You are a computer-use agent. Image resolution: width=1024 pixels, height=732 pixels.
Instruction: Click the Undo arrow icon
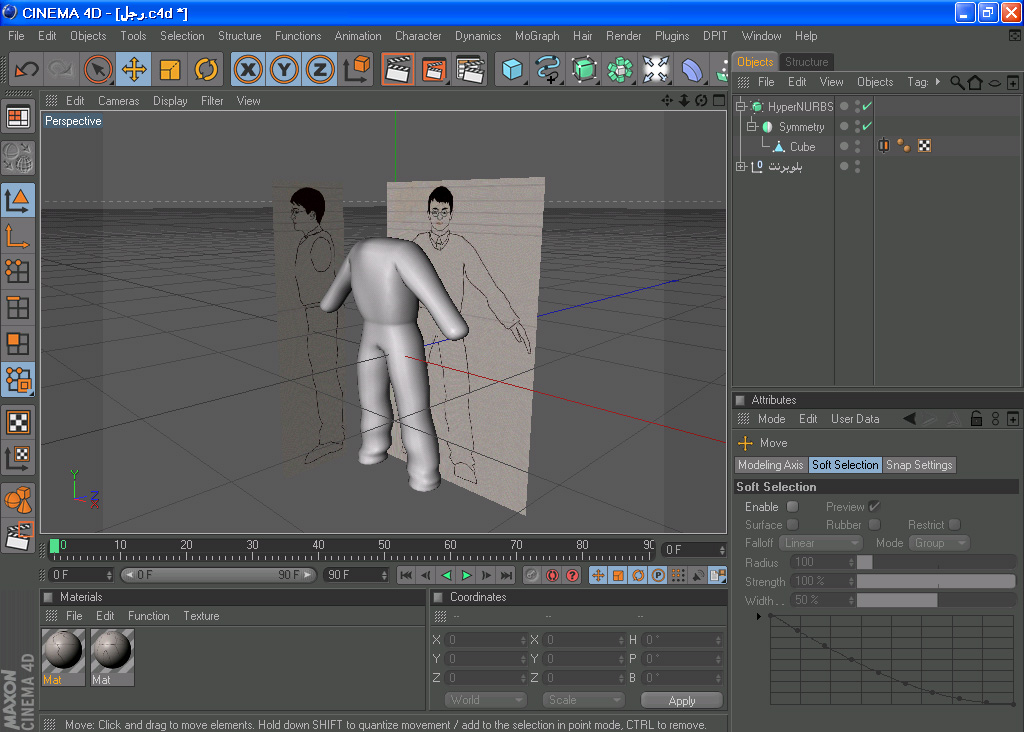point(27,69)
